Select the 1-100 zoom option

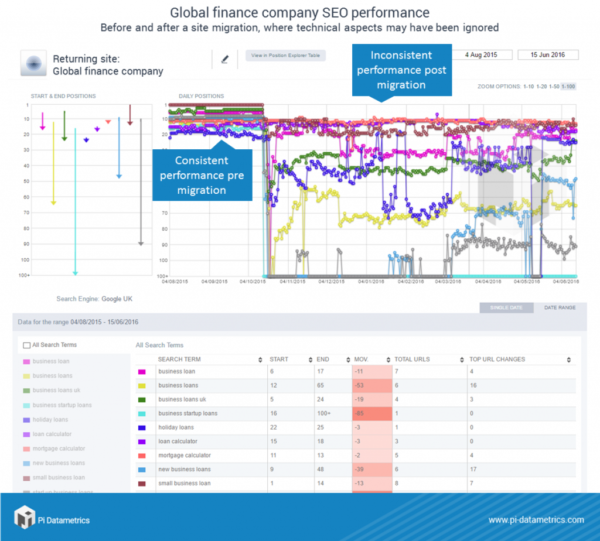coord(569,88)
